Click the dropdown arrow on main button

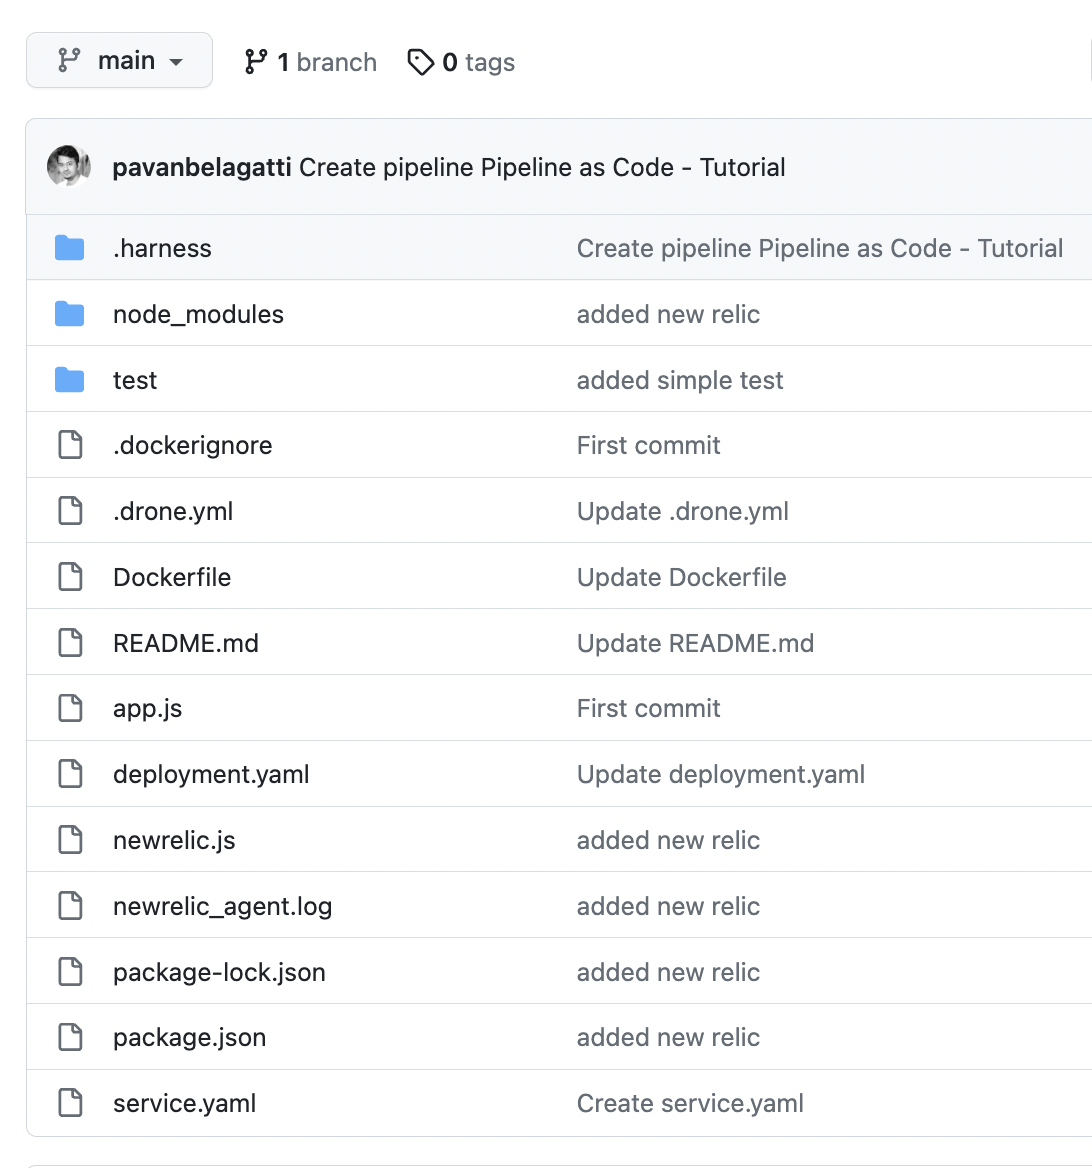point(176,61)
